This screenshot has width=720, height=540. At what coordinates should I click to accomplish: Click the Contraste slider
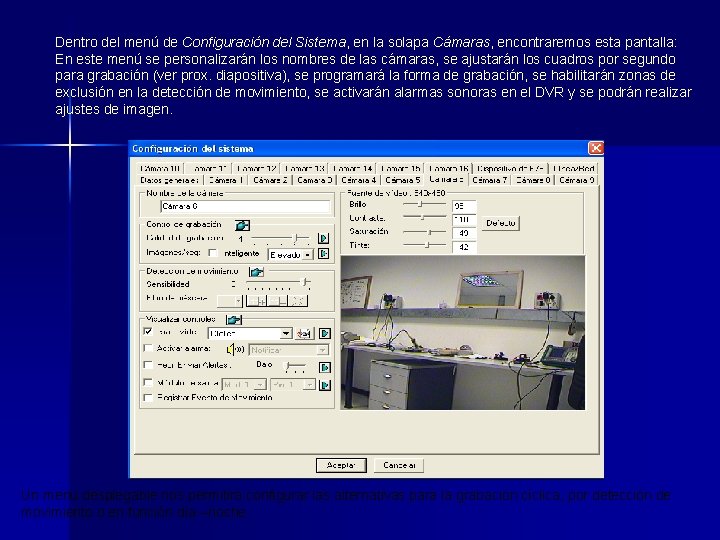coord(424,217)
